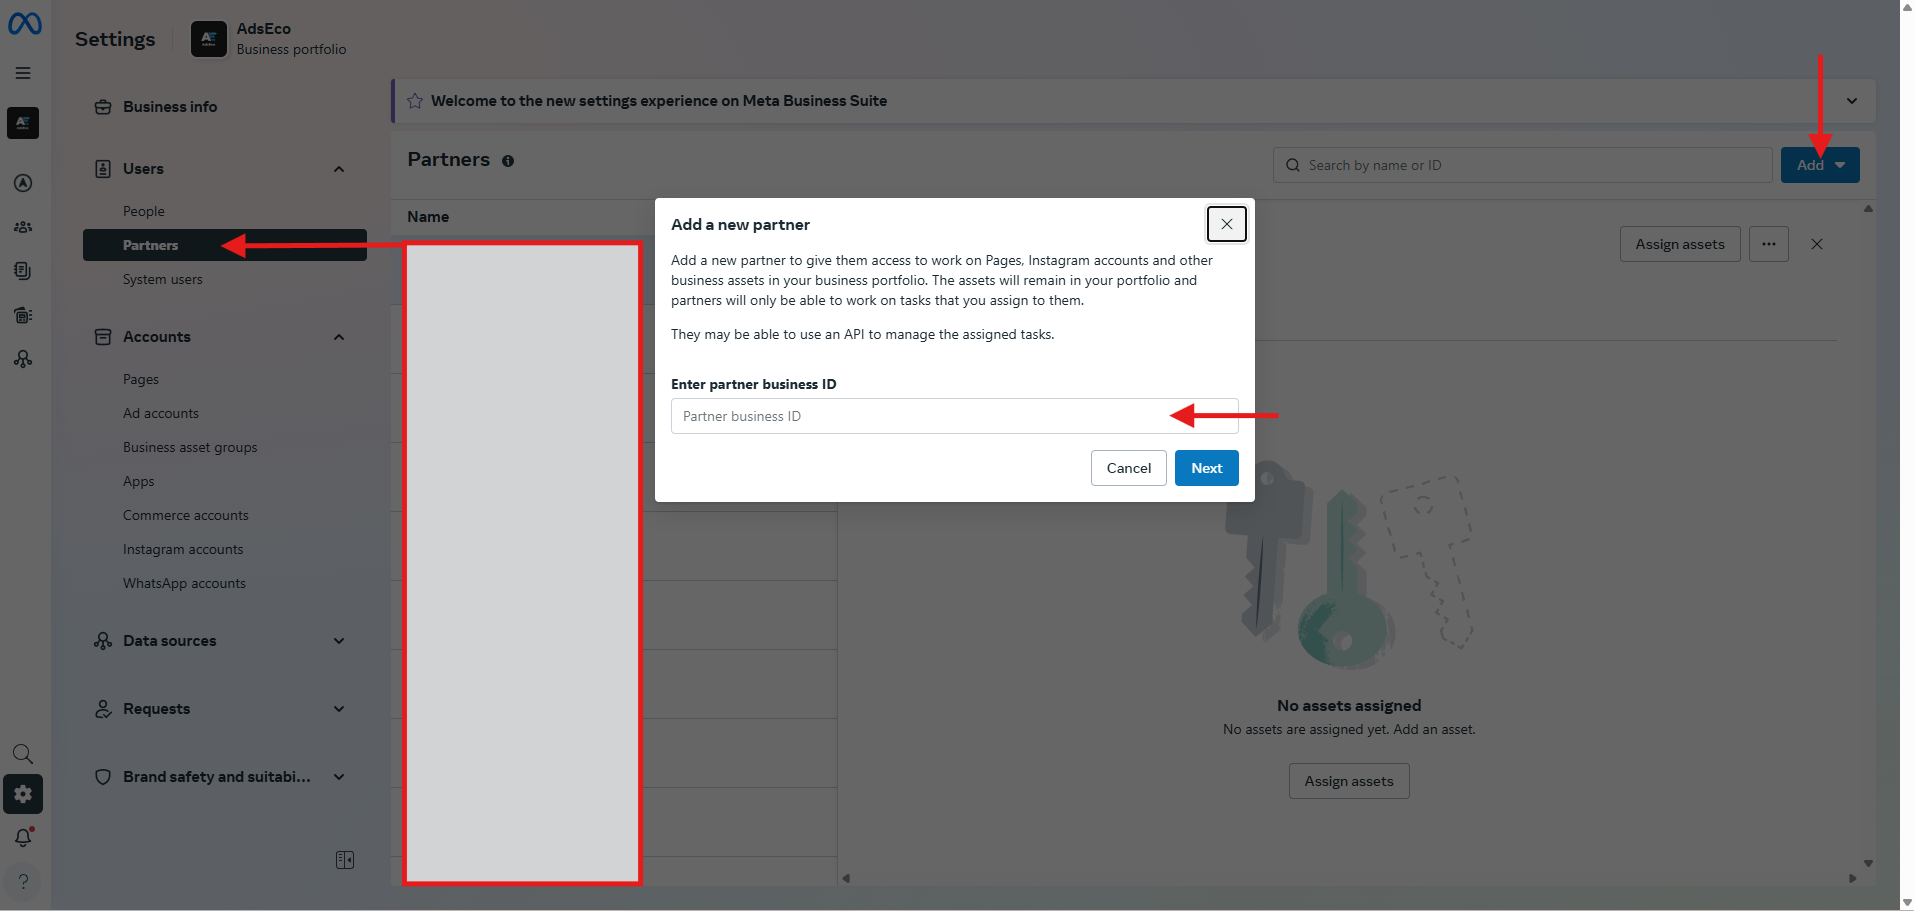Click the star icon in welcome banner
This screenshot has width=1914, height=911.
[415, 101]
